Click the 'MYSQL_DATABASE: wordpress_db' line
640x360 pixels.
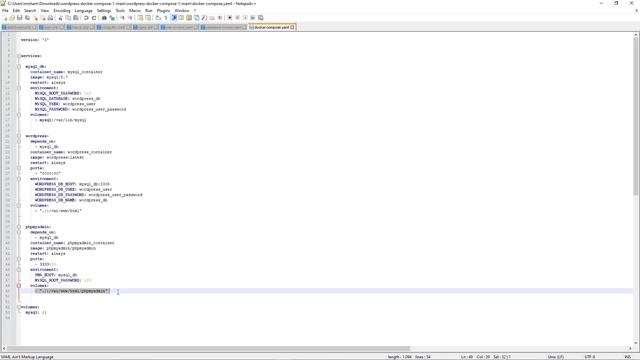(67, 98)
